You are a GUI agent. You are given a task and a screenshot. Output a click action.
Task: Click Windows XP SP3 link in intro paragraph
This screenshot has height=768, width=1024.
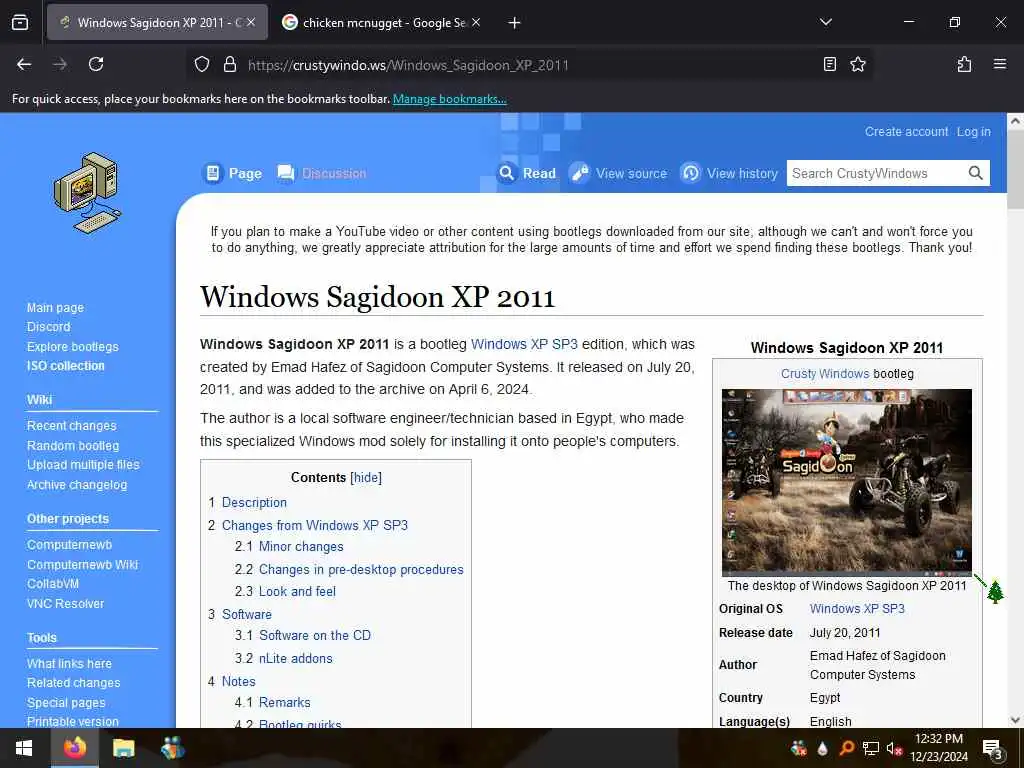click(524, 344)
